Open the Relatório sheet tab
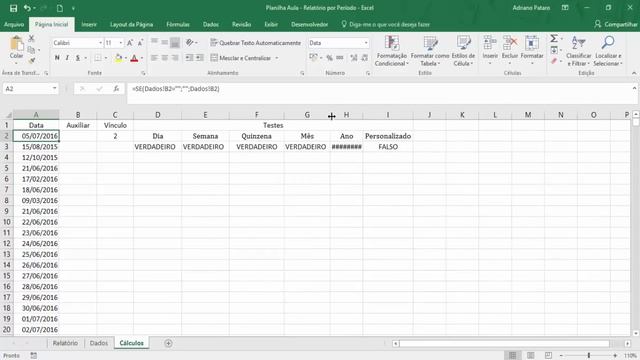This screenshot has height=360, width=640. (65, 343)
